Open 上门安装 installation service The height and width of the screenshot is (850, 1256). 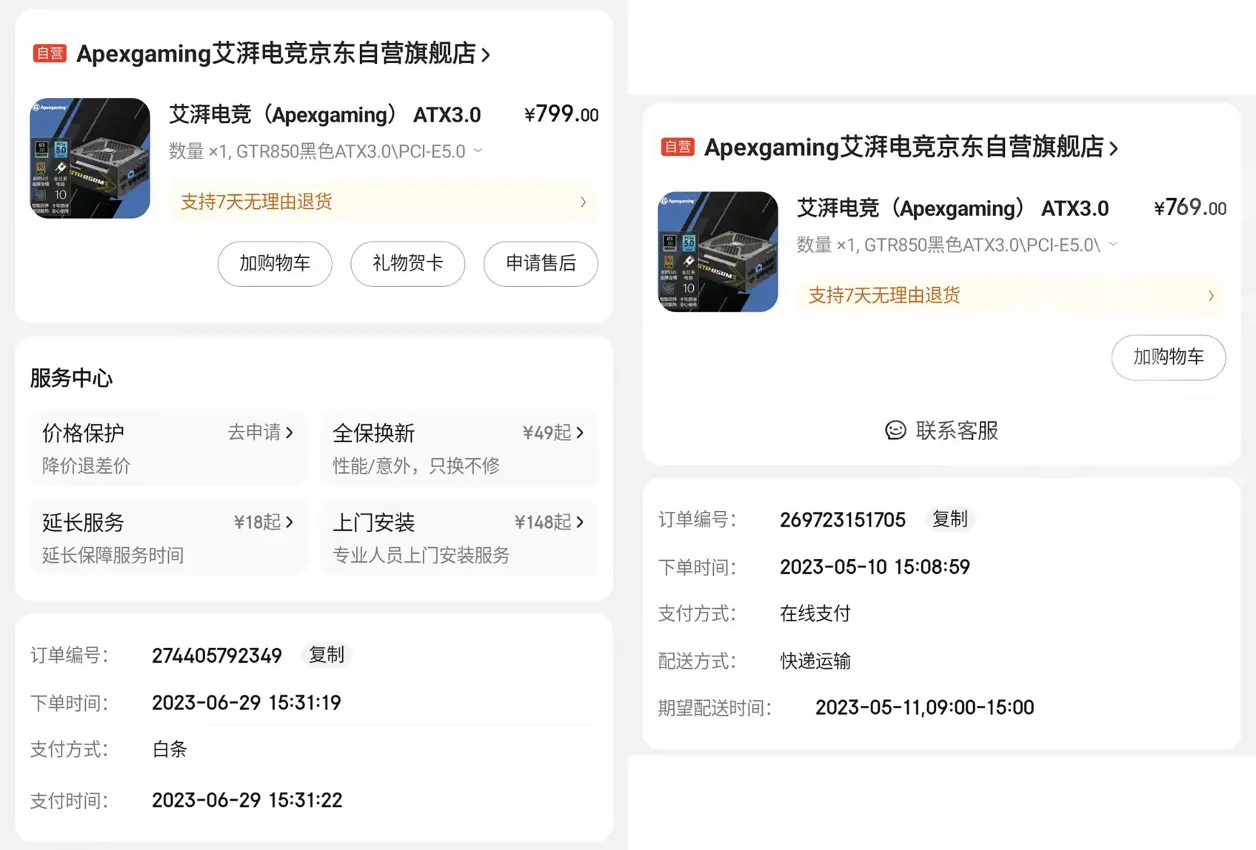pyautogui.click(x=459, y=537)
